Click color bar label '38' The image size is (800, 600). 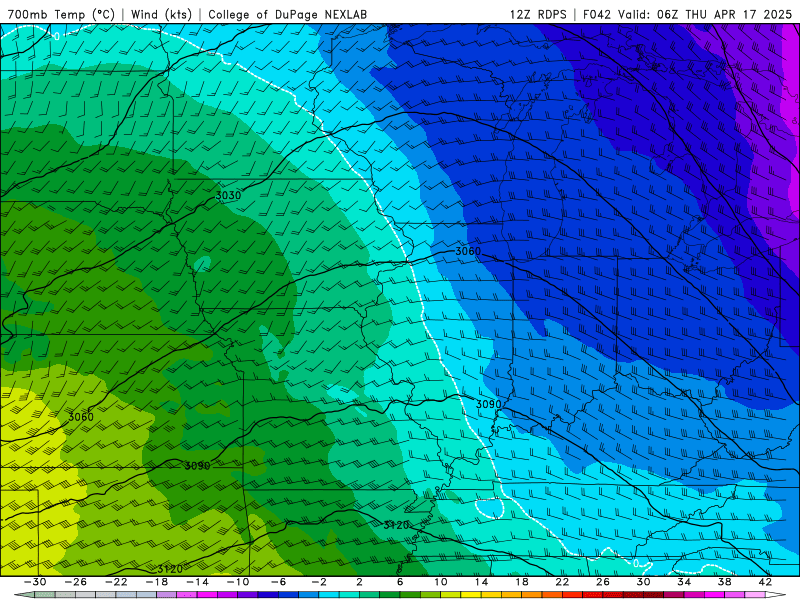pos(724,582)
